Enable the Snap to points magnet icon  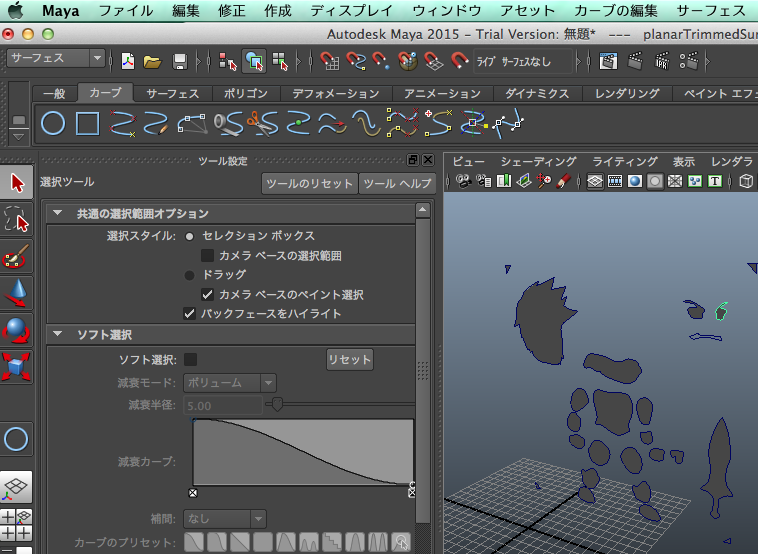[x=381, y=61]
